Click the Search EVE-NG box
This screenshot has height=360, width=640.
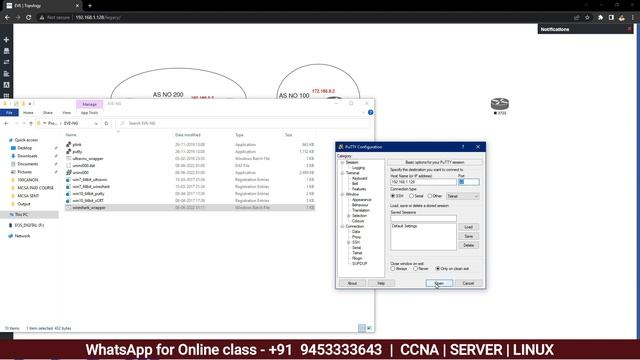coord(243,123)
